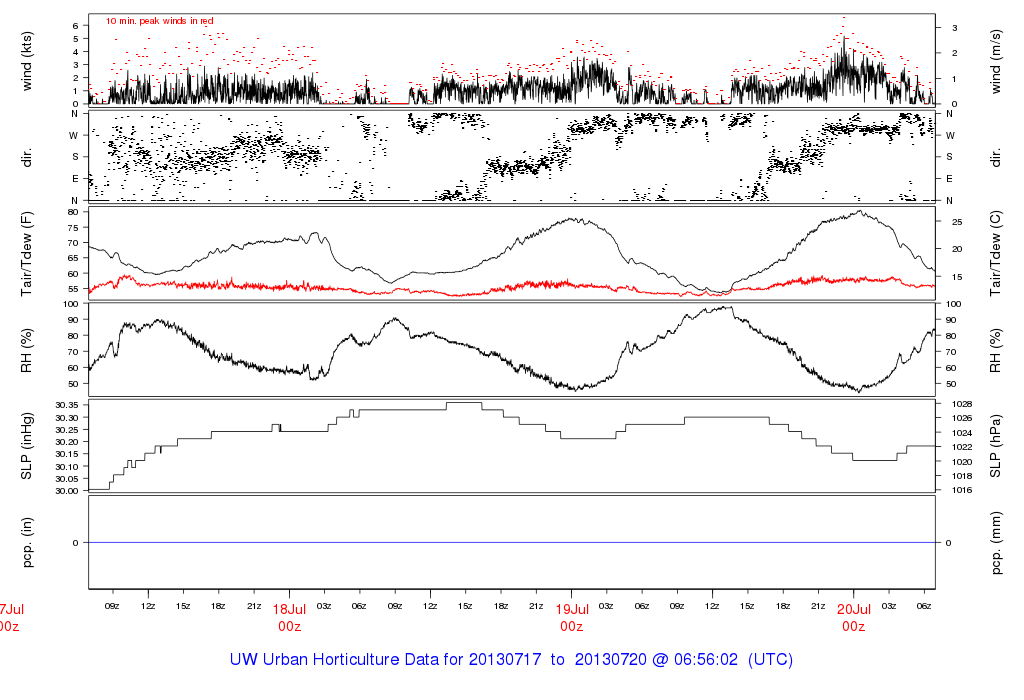Select the 'wind (kts)' axis label

point(27,61)
